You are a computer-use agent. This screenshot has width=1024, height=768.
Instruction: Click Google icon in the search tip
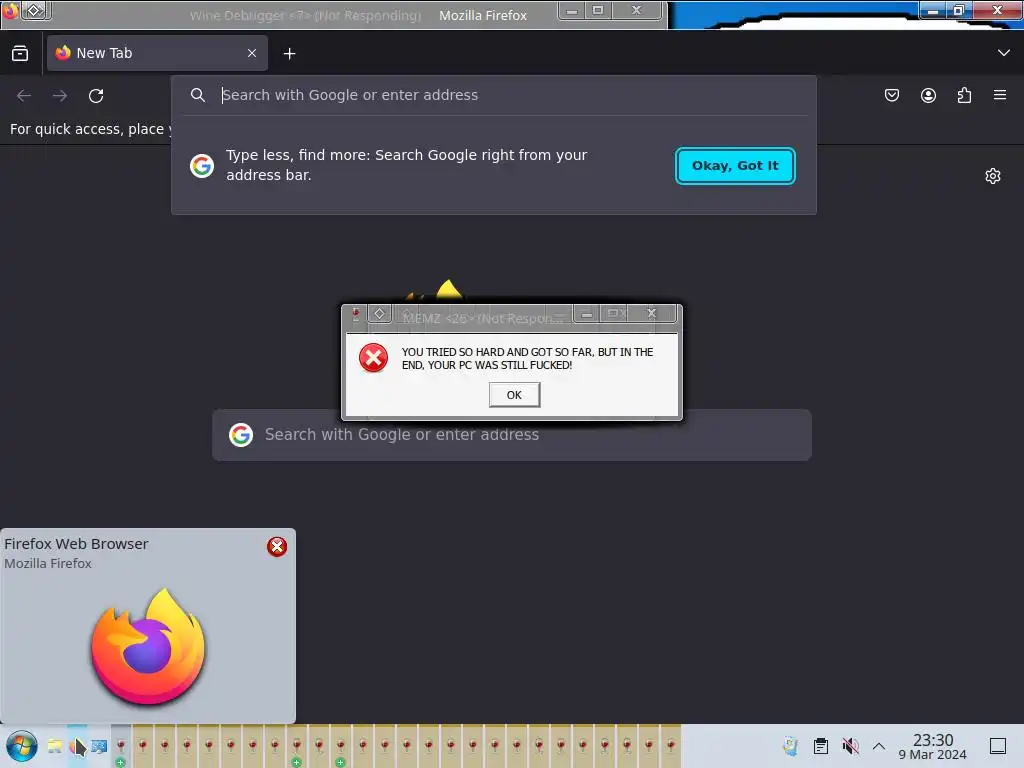coord(202,166)
